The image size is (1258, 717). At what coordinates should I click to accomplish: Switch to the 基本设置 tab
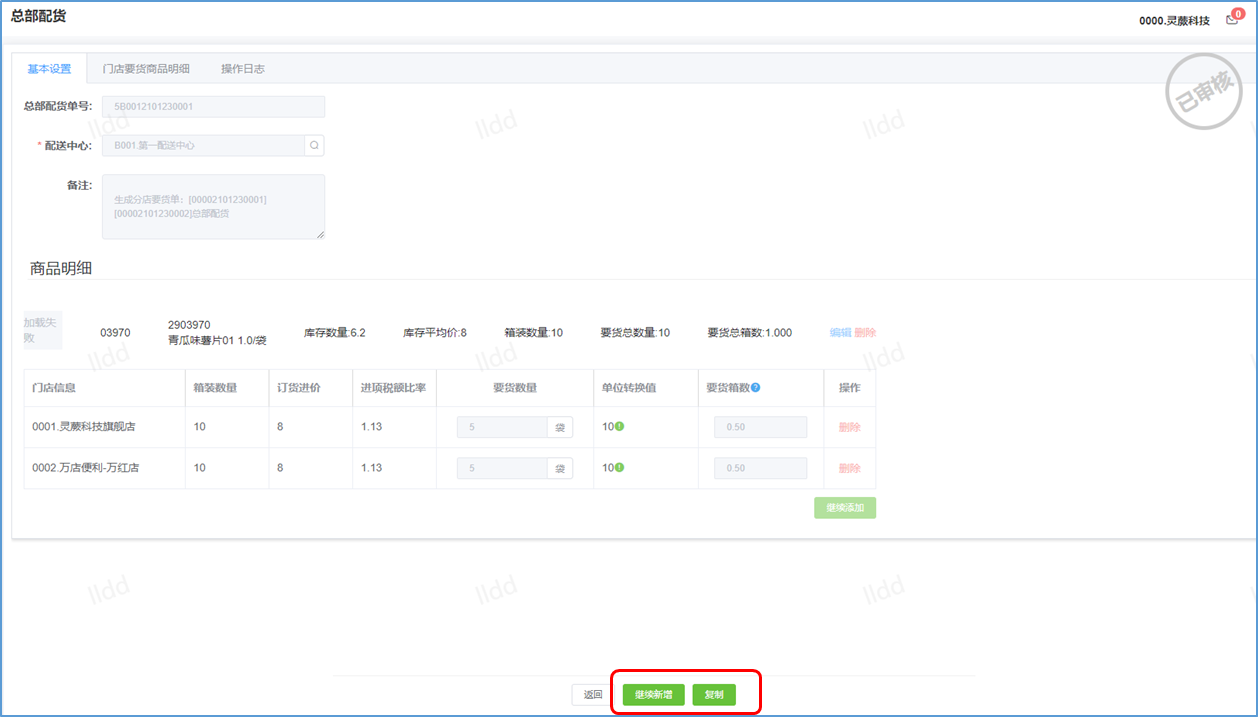[x=49, y=69]
